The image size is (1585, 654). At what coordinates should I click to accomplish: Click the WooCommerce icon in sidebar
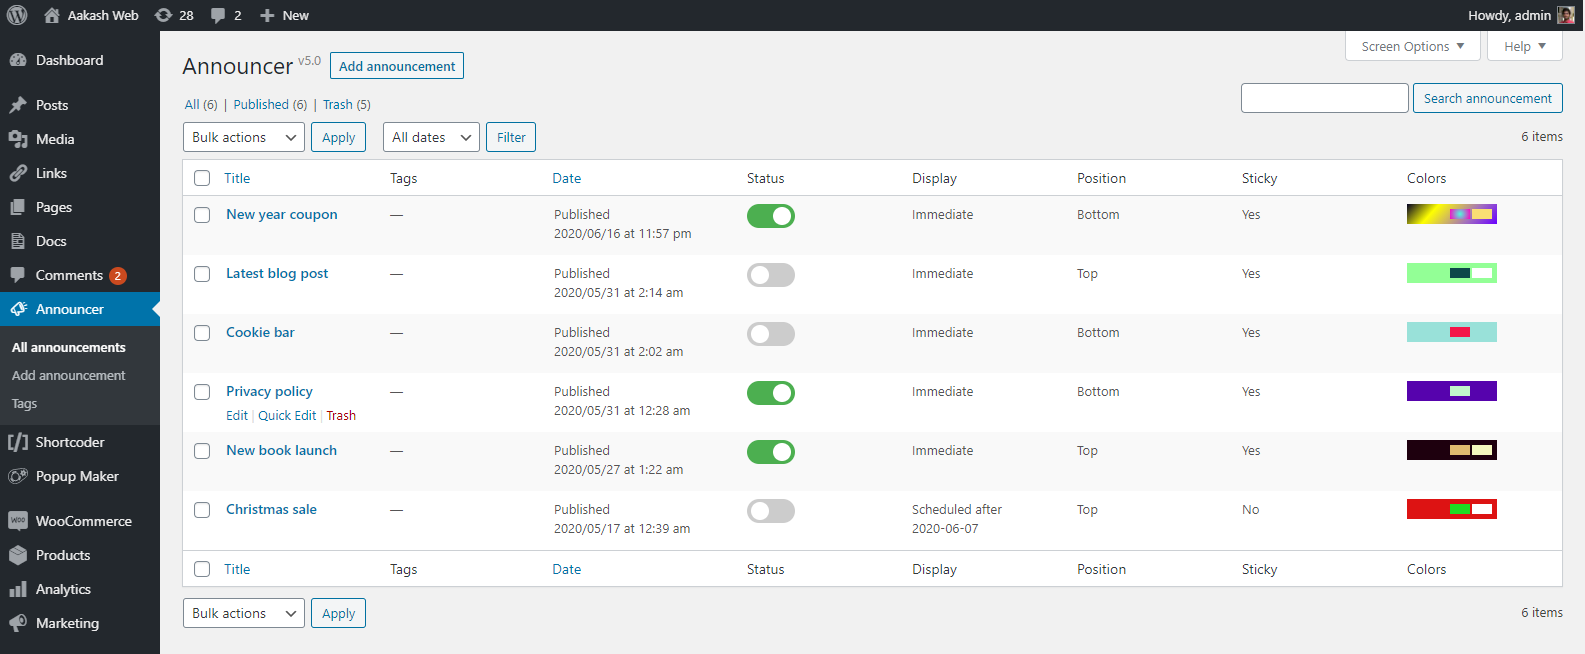click(18, 521)
